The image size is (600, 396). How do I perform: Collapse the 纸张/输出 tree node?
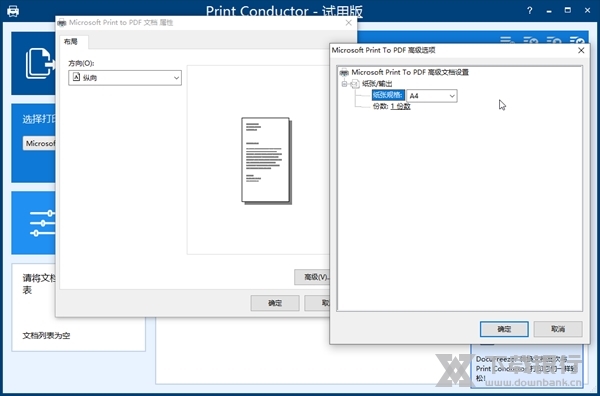344,84
